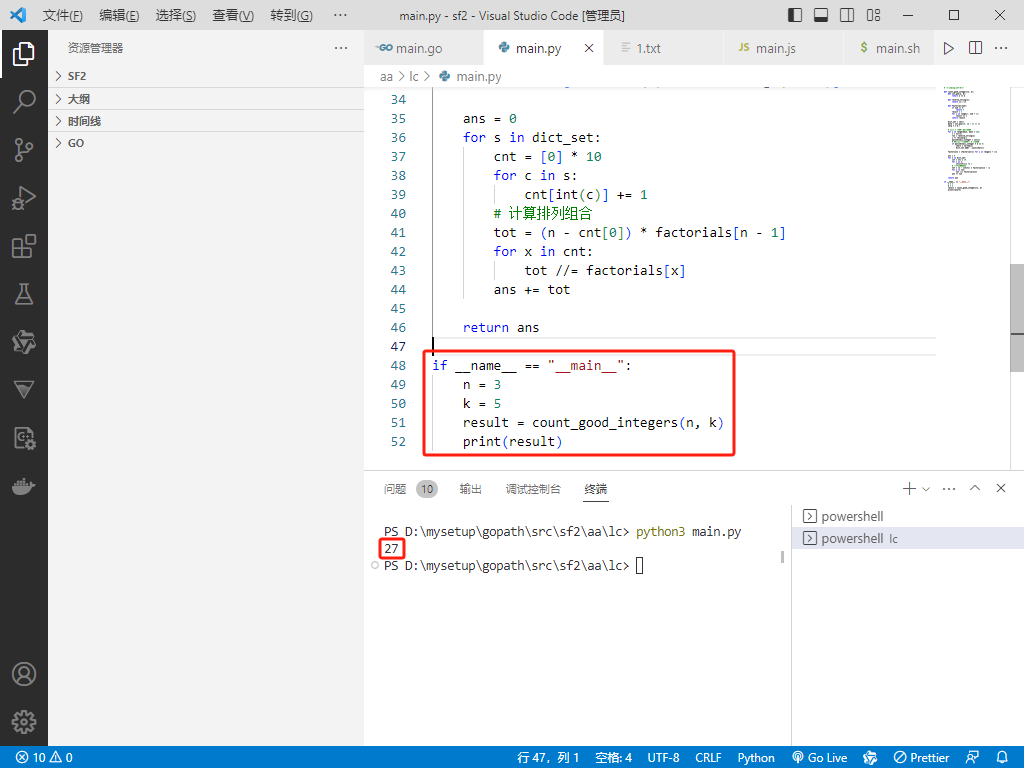Viewport: 1024px width, 768px height.
Task: Click the lc breadcrumb segment
Action: pyautogui.click(x=413, y=76)
